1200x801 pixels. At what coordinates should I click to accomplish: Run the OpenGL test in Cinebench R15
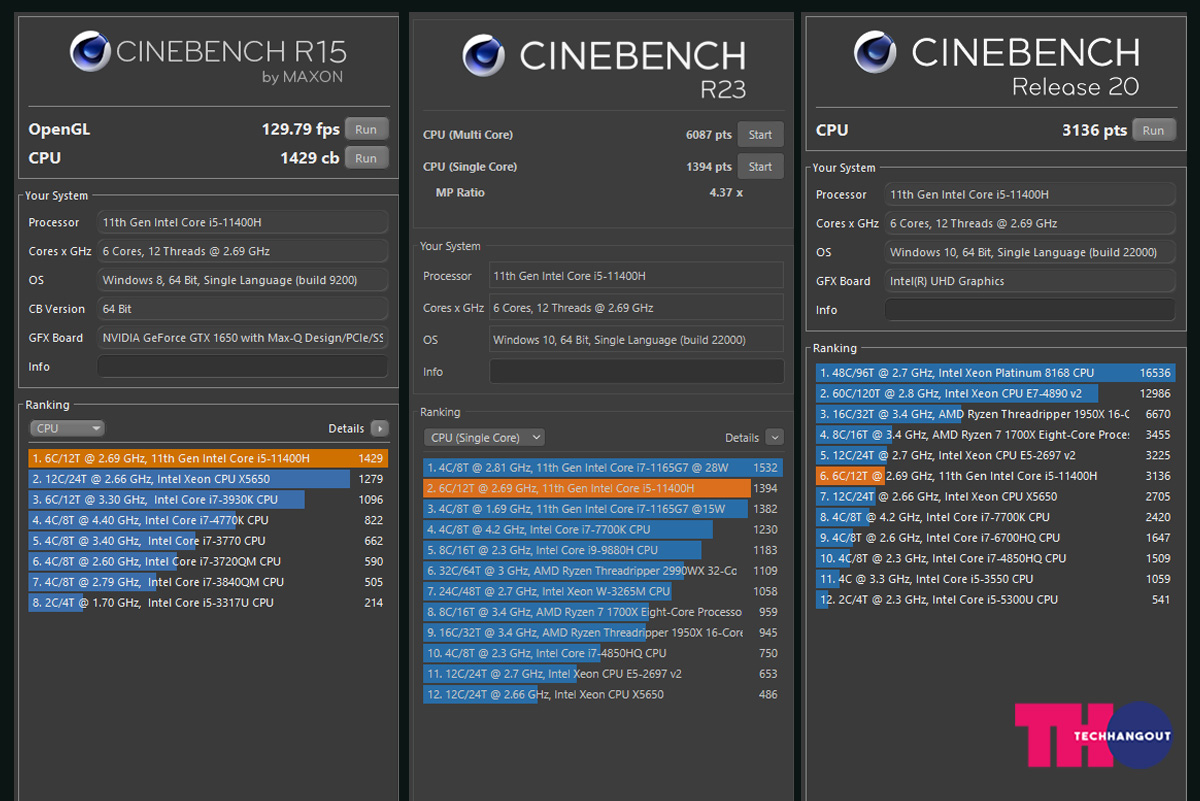366,129
